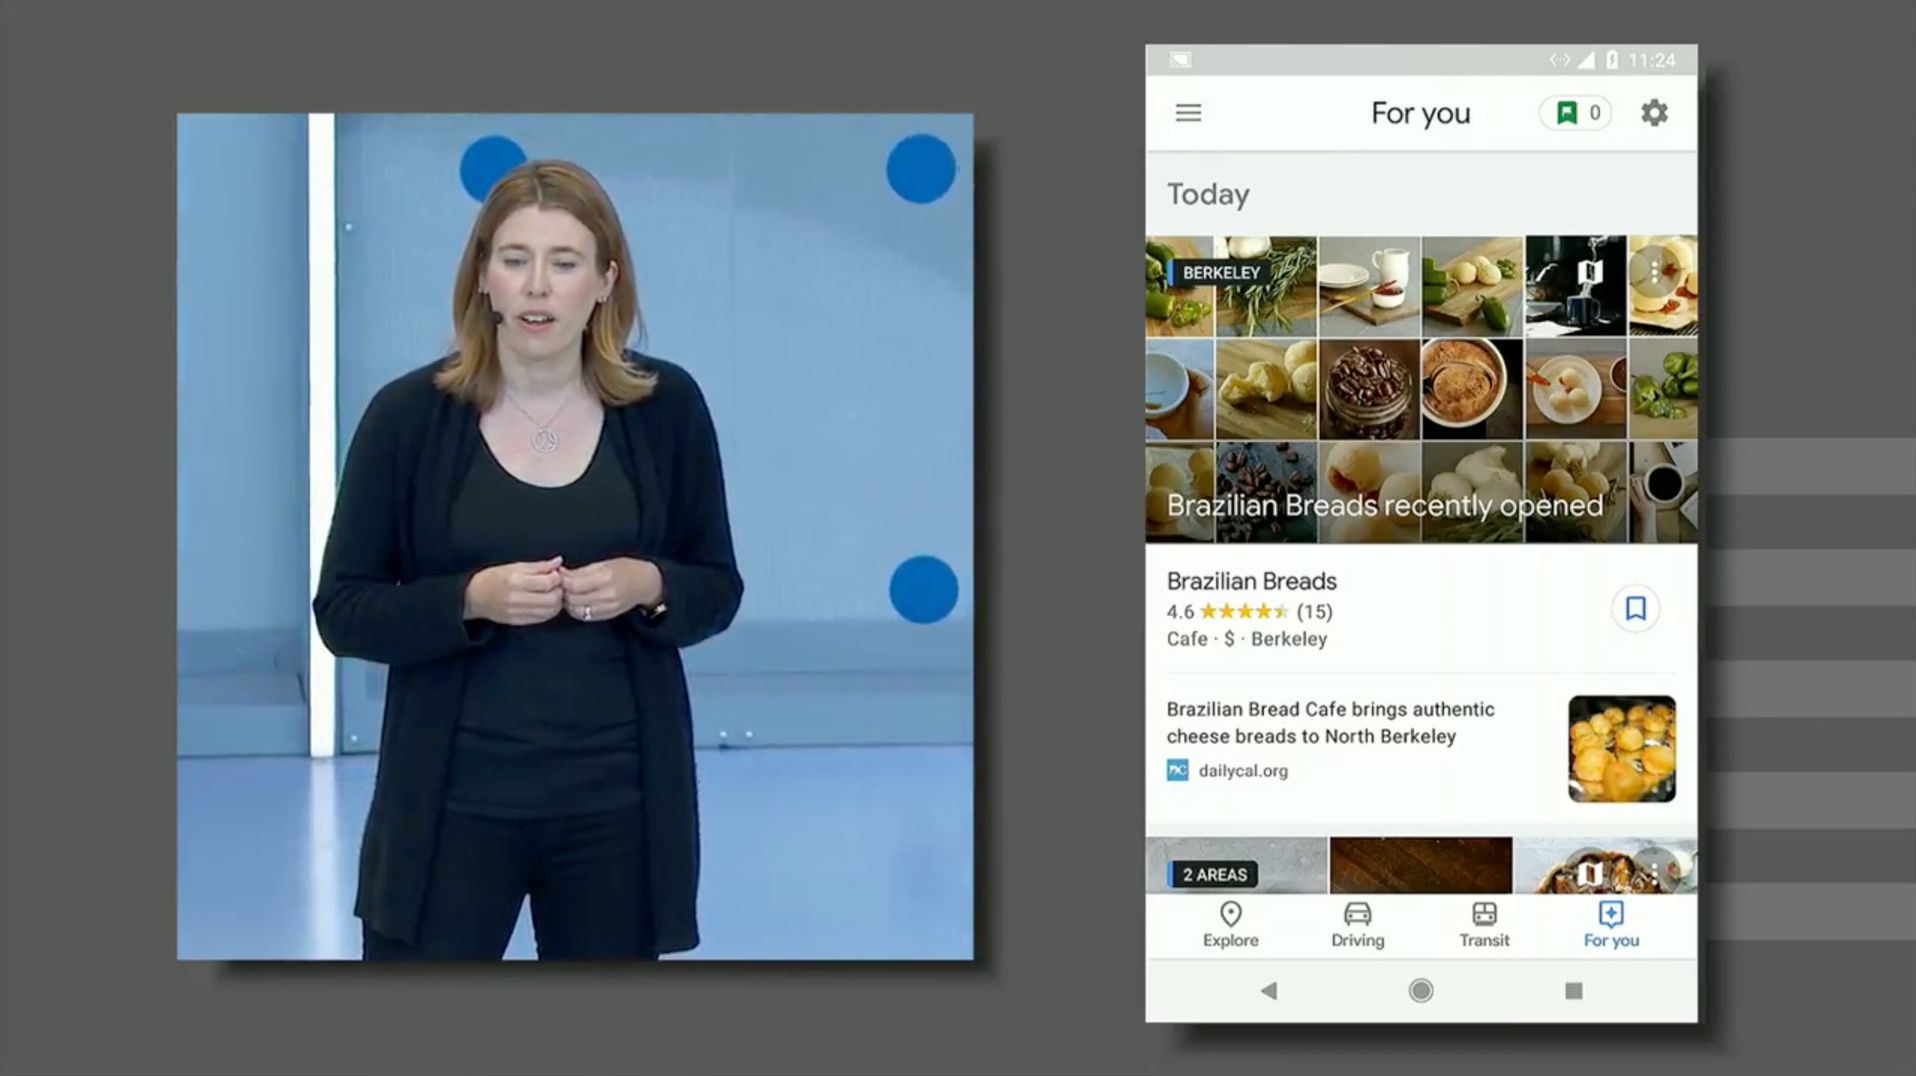Tap the 11:24 clock in the status bar
Screen dimensions: 1916x1076
(1652, 60)
